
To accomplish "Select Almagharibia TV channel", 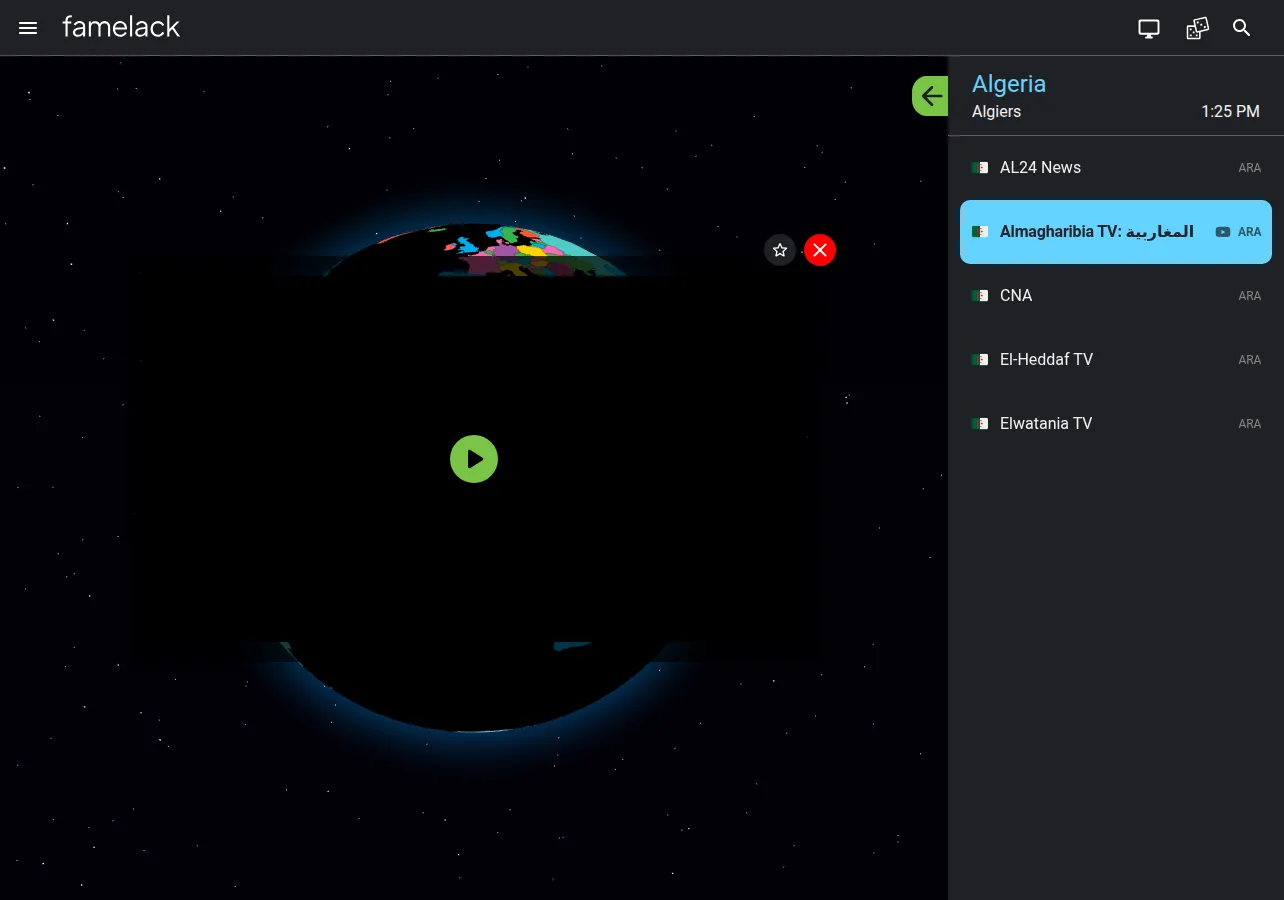I will (x=1116, y=232).
